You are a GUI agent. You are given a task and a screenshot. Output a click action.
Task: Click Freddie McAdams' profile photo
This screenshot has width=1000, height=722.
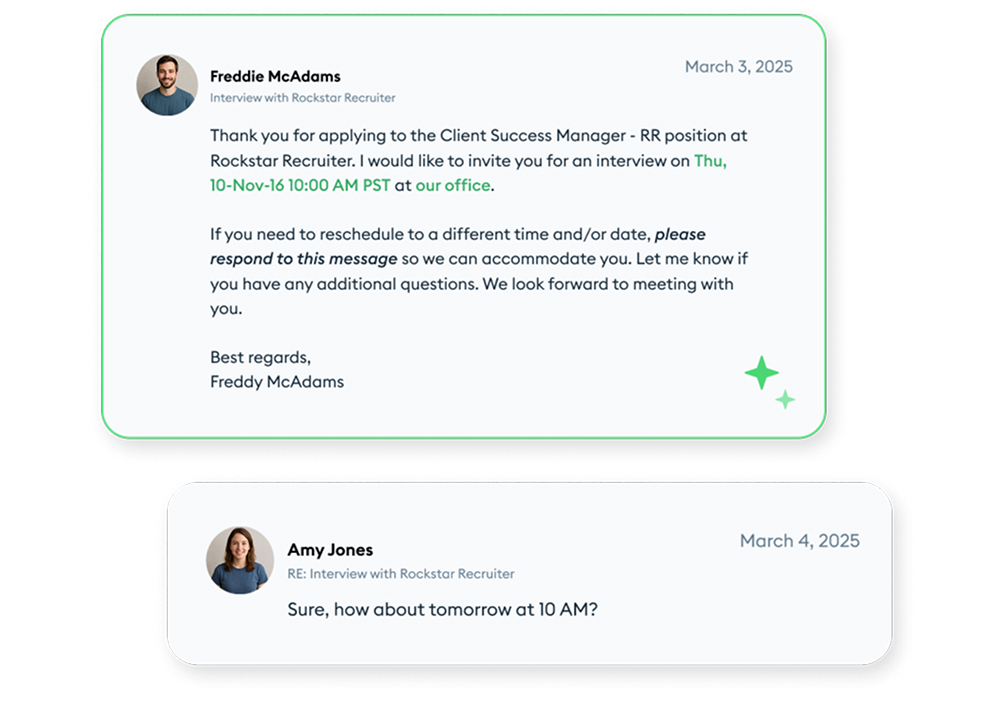[166, 85]
